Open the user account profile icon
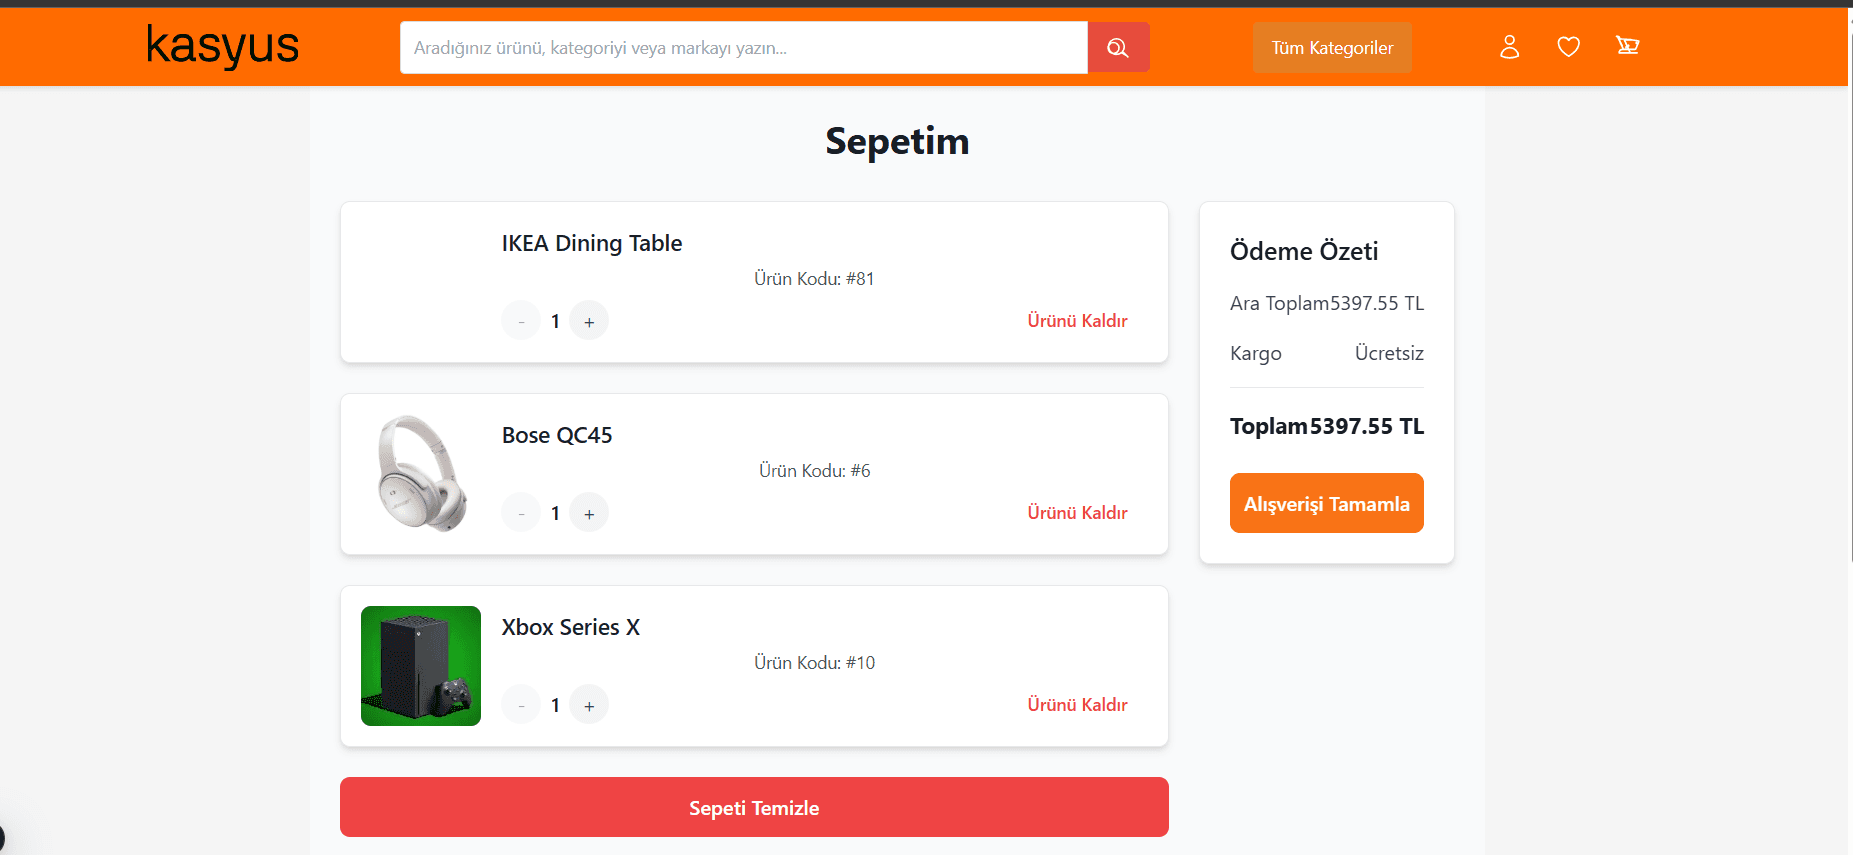The height and width of the screenshot is (855, 1853). point(1509,47)
